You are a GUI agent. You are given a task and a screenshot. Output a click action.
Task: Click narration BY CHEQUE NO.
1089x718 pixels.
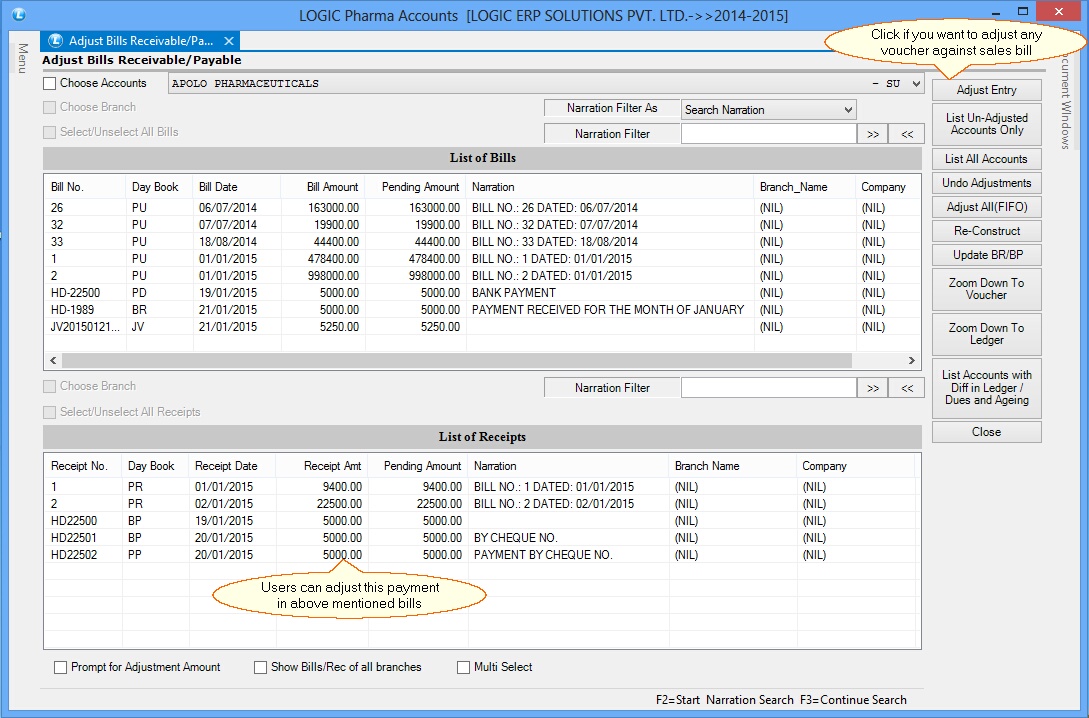(x=515, y=538)
